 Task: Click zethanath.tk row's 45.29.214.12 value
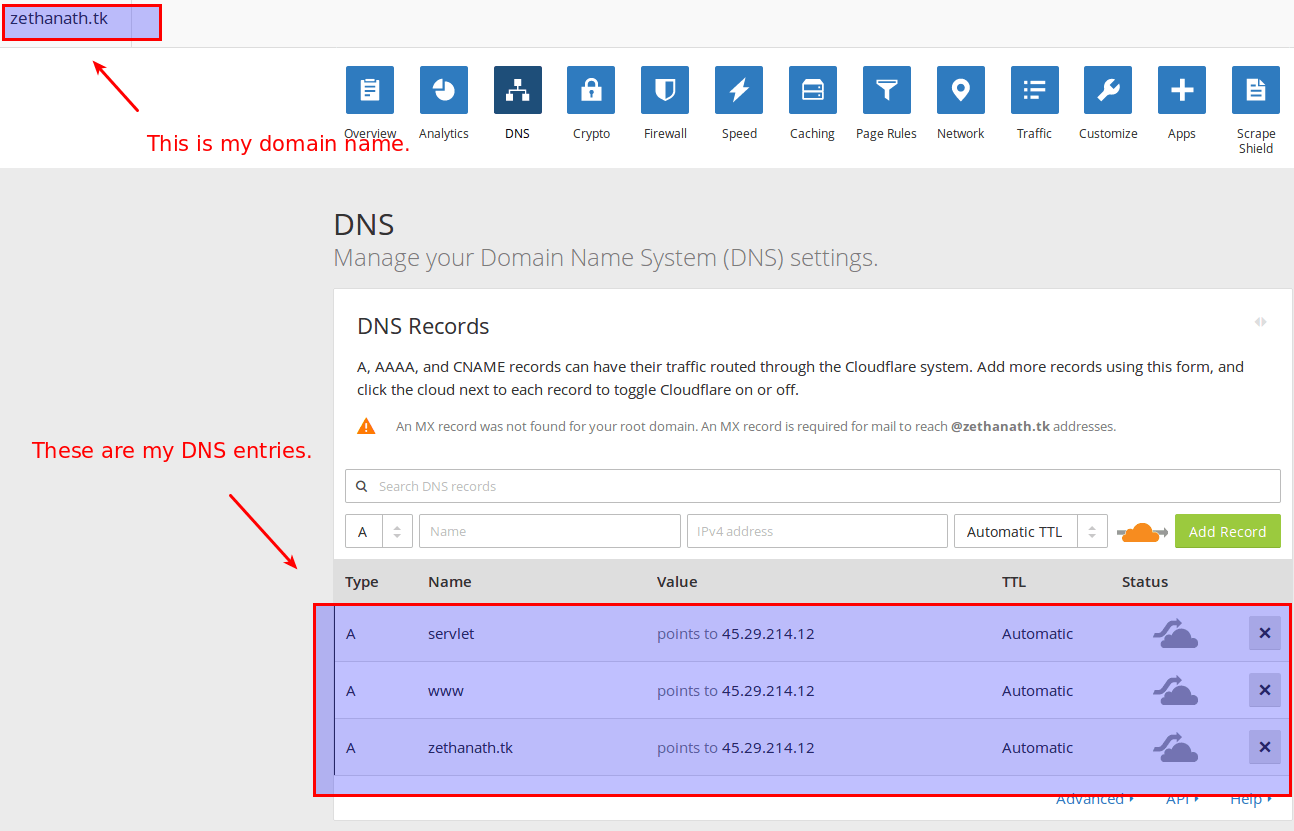[x=768, y=748]
